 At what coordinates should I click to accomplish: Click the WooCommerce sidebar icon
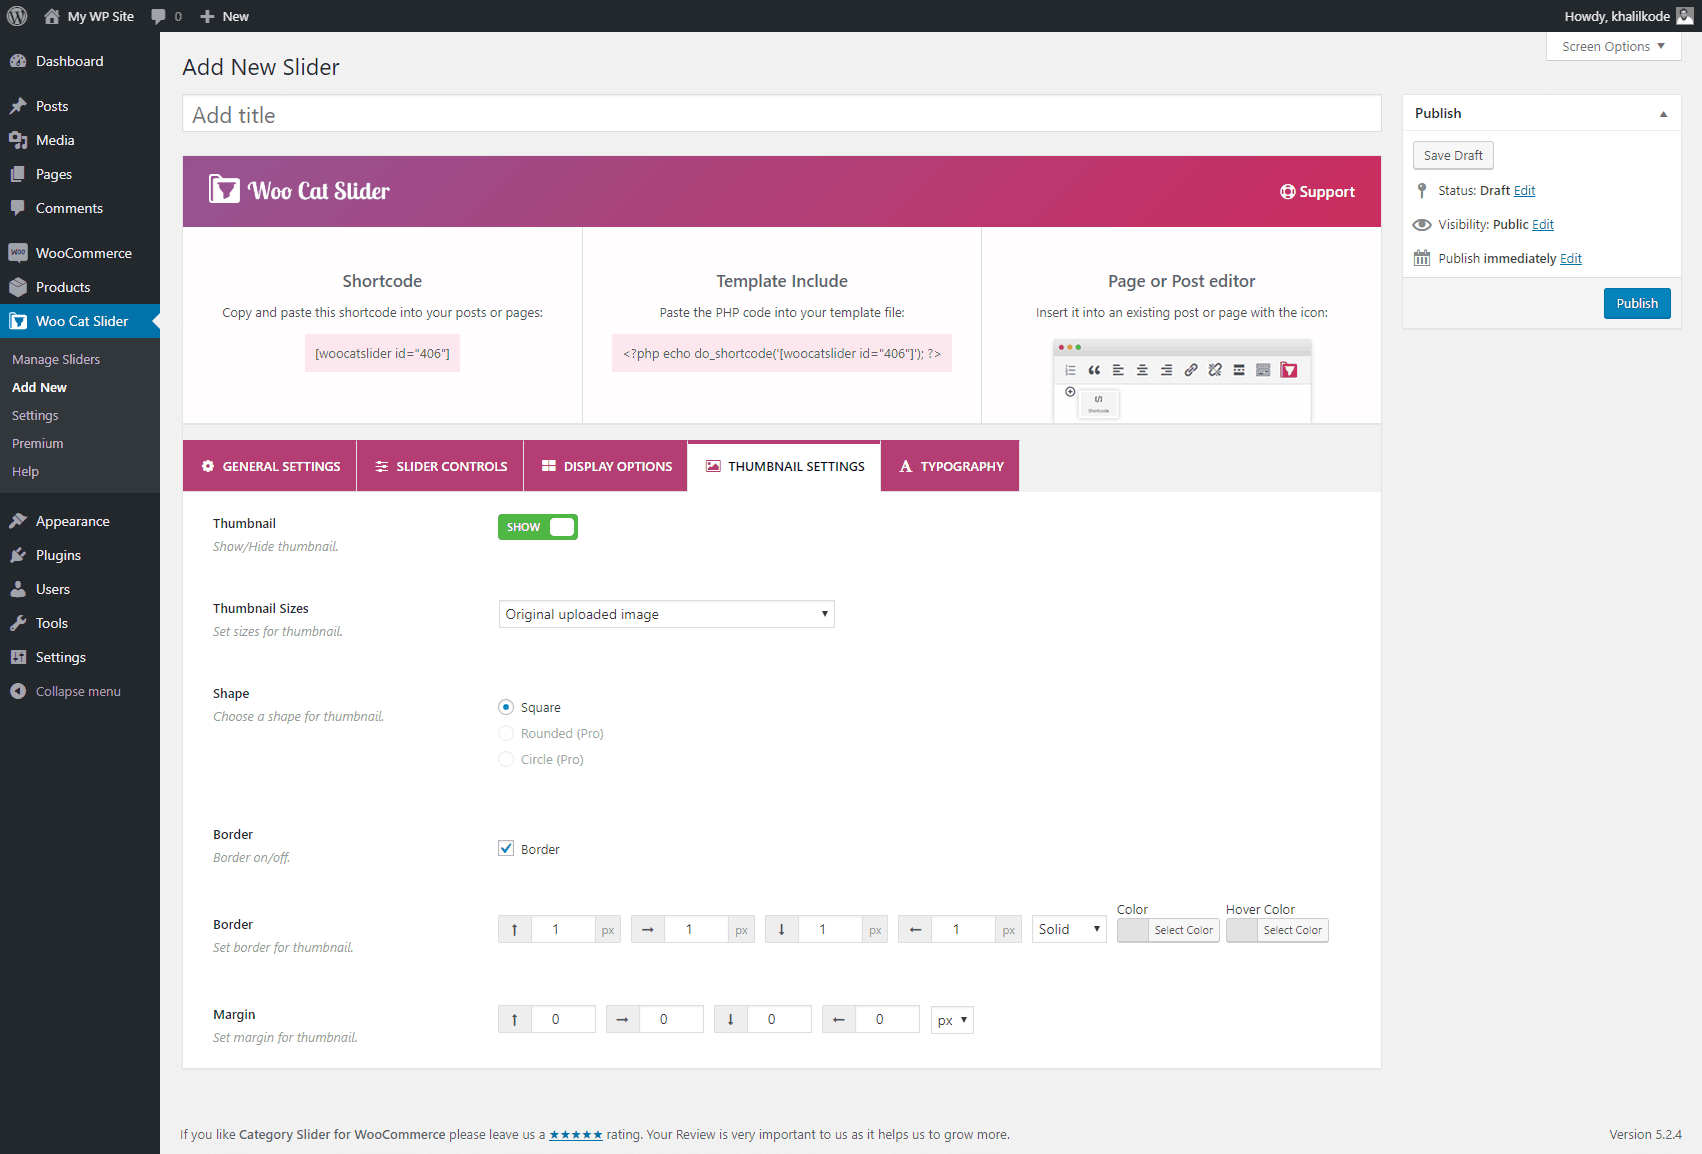tap(18, 253)
